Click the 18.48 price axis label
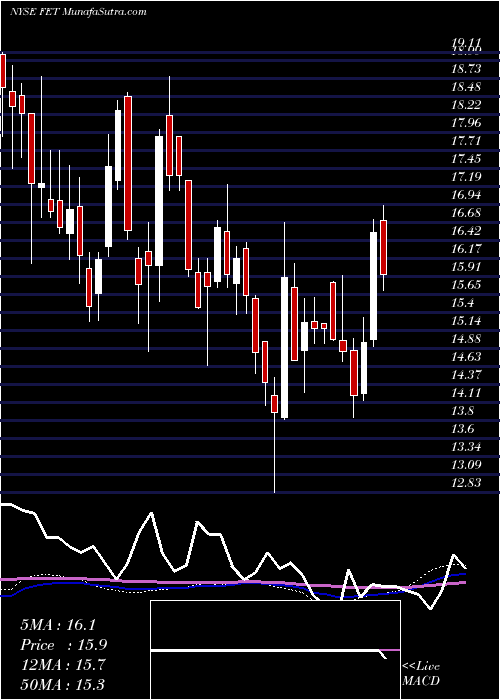Image resolution: width=500 pixels, height=700 pixels. pyautogui.click(x=466, y=87)
